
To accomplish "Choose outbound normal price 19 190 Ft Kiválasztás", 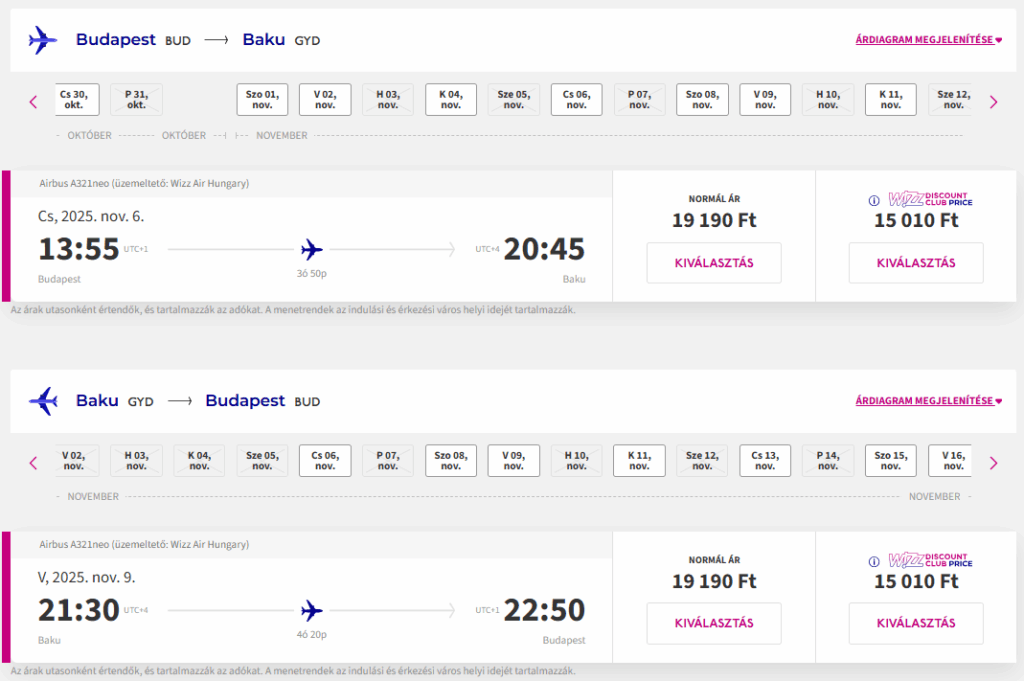I will click(714, 263).
